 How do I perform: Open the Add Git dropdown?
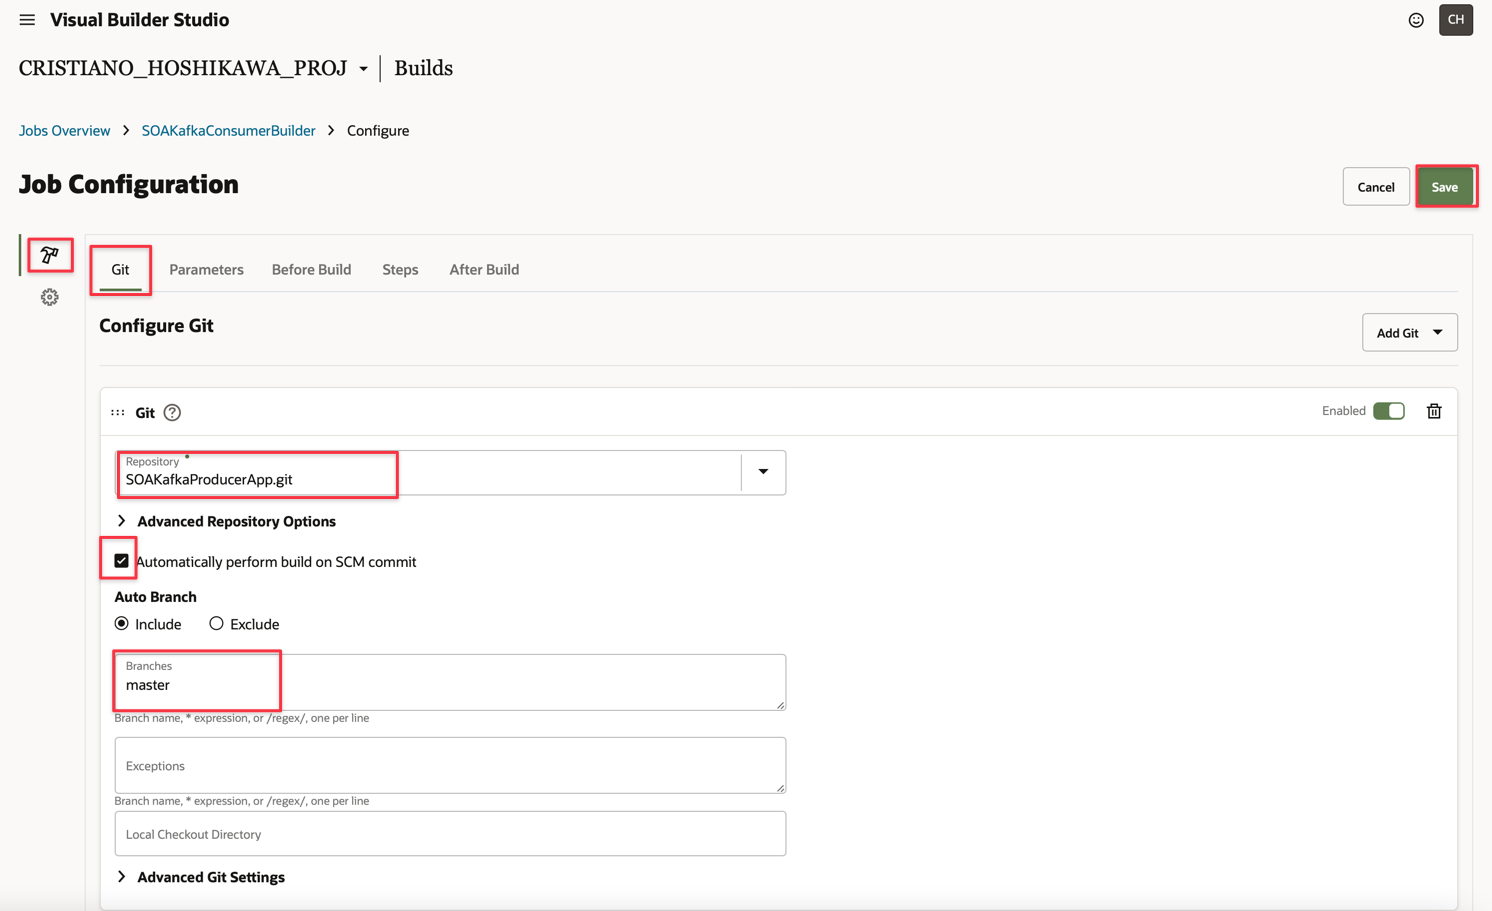(1410, 332)
